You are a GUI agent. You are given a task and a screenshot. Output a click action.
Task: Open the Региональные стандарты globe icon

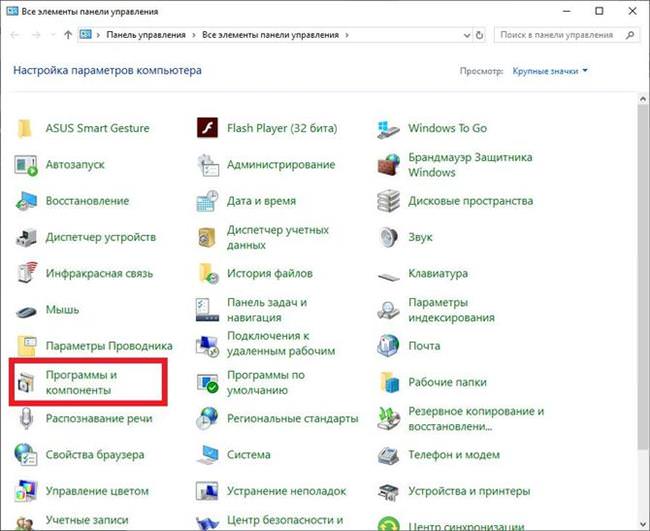pos(207,418)
